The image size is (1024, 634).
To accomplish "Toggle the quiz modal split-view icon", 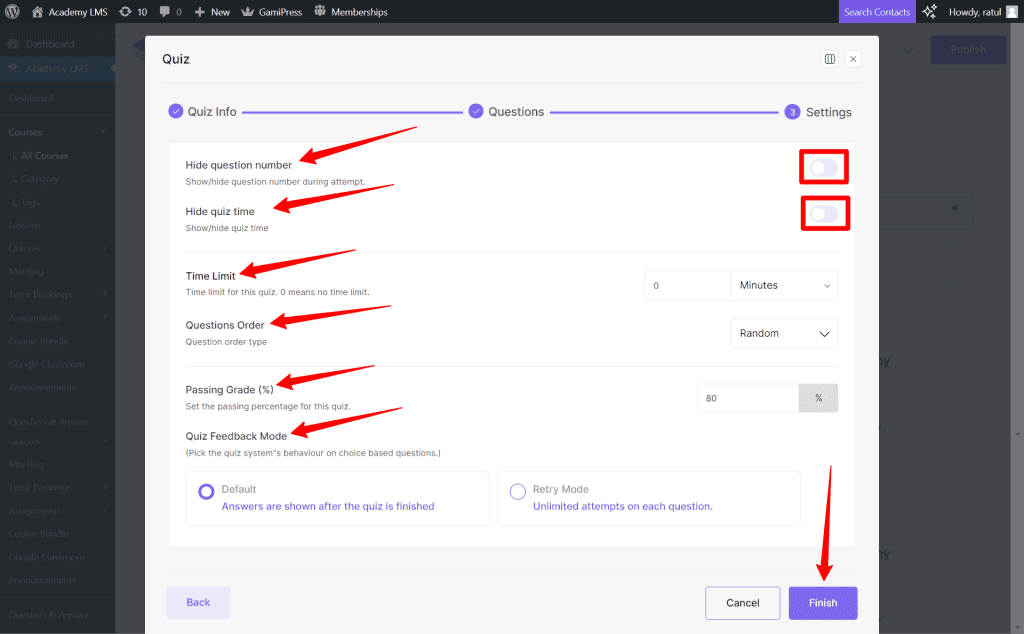I will pos(829,59).
